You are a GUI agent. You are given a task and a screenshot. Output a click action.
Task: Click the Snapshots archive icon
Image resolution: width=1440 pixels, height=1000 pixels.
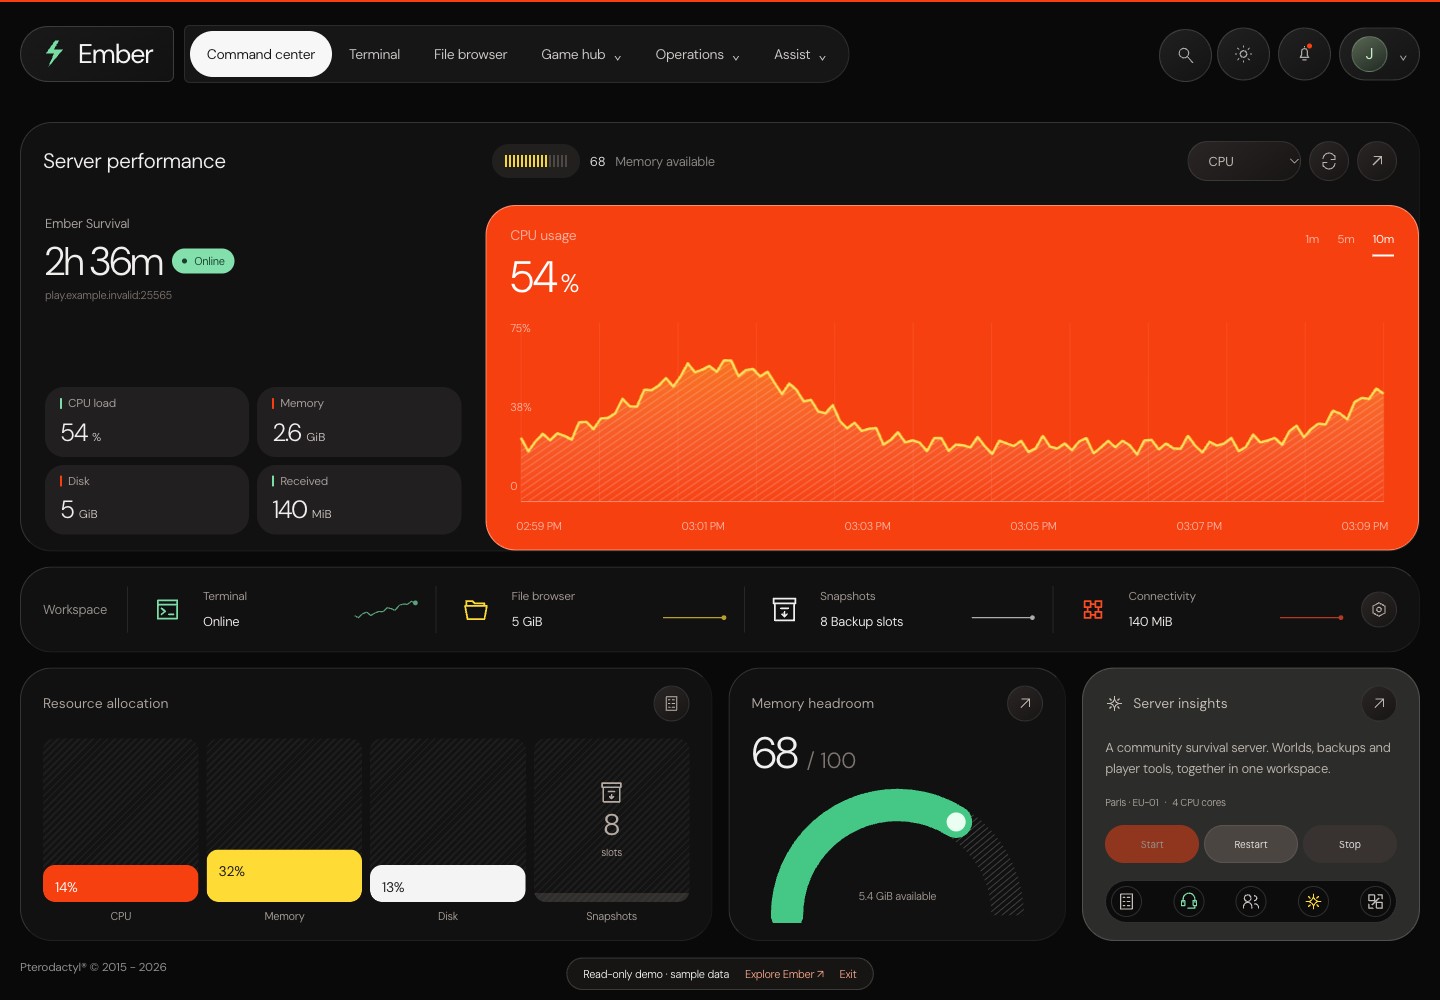tap(785, 609)
